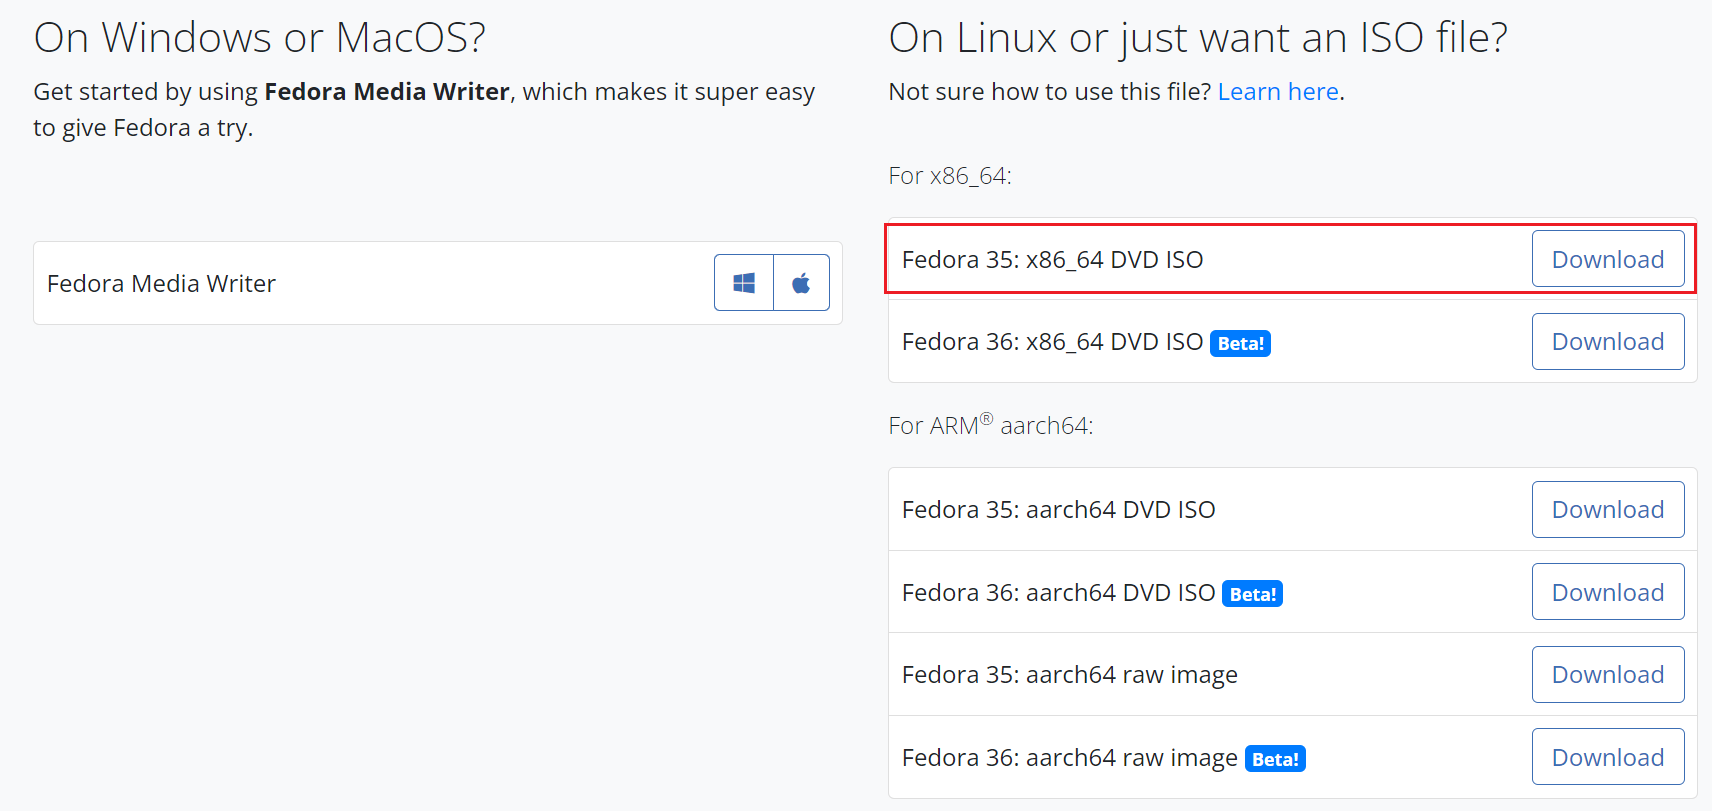1712x811 pixels.
Task: Click 'Fedora 36: x86_64 DVD ISO' text
Action: (1052, 342)
